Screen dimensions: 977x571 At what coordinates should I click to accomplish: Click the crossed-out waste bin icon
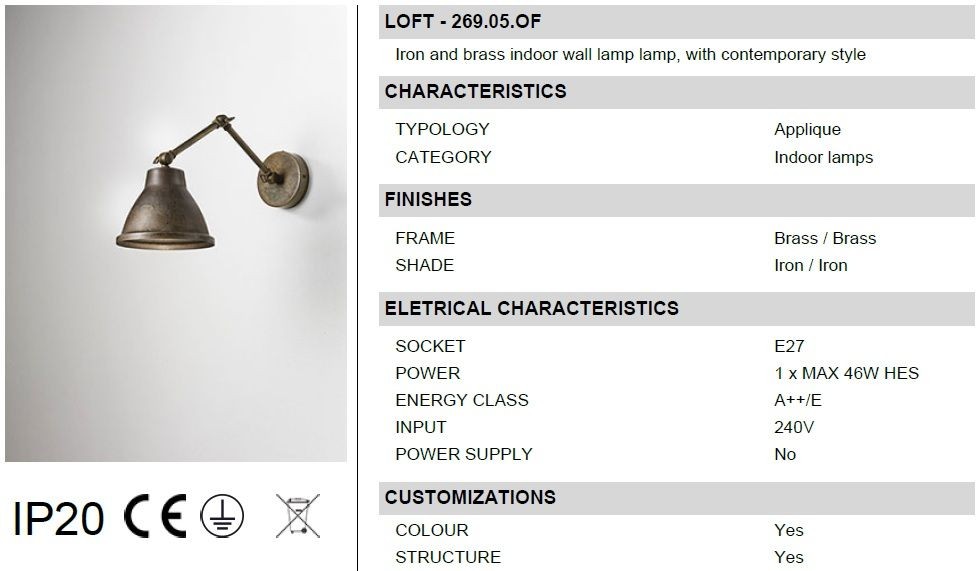tap(298, 516)
